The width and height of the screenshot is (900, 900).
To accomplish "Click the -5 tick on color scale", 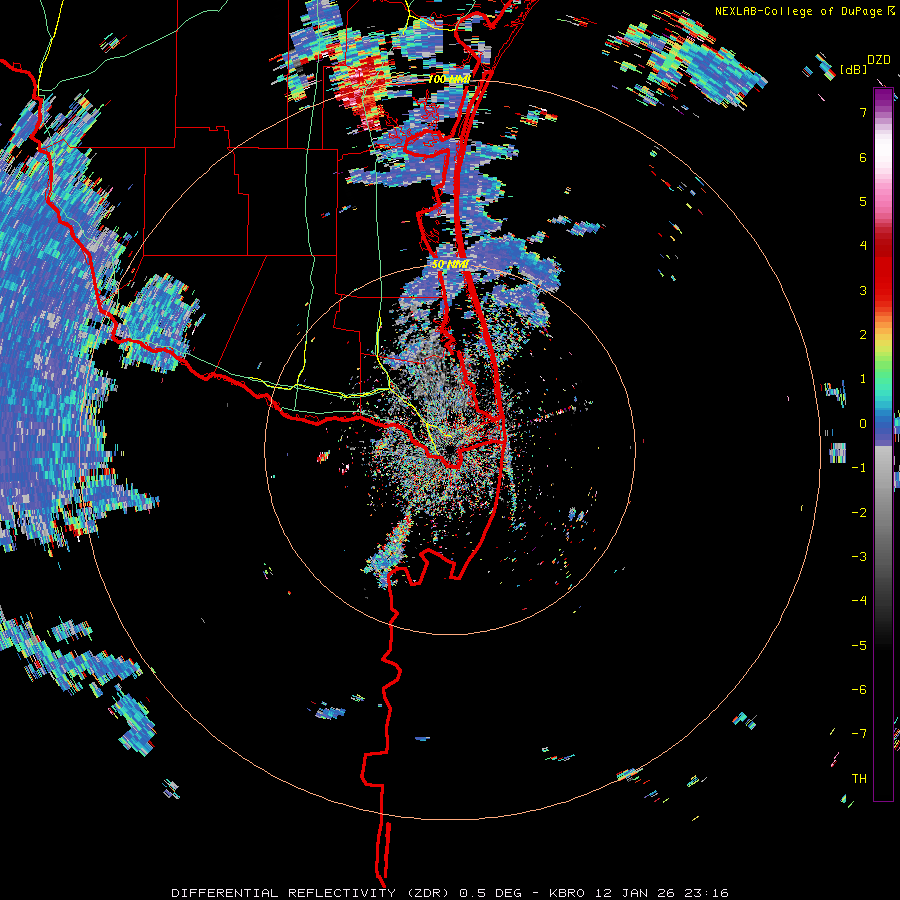I will point(859,646).
